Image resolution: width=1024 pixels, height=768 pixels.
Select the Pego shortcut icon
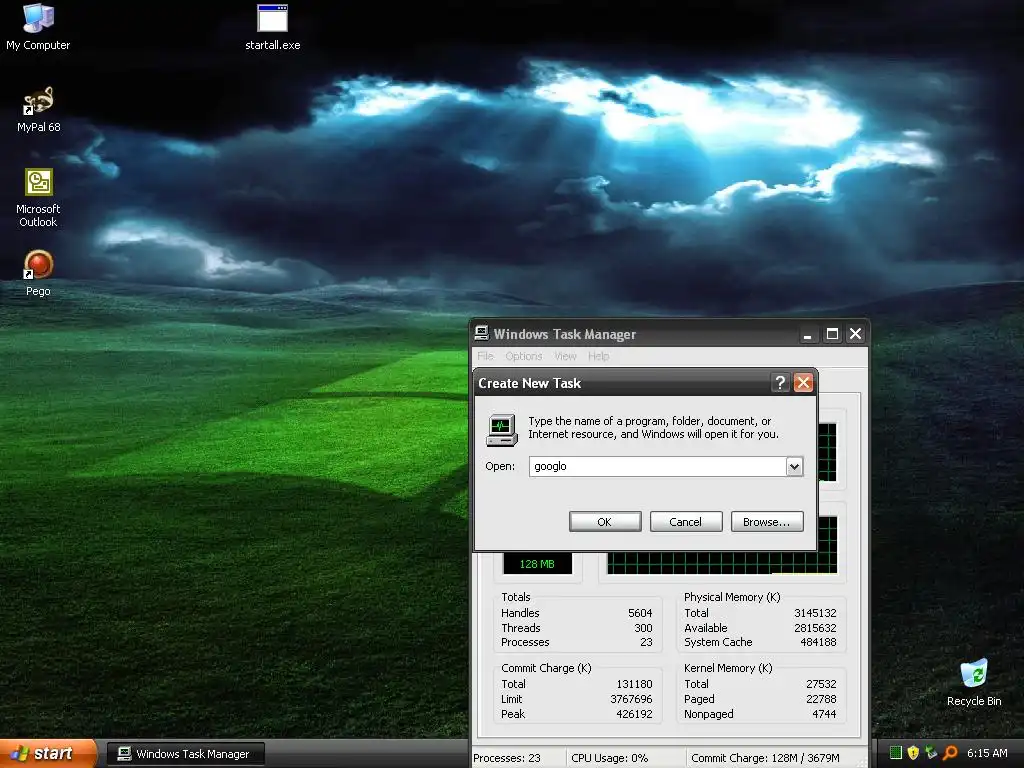coord(38,273)
